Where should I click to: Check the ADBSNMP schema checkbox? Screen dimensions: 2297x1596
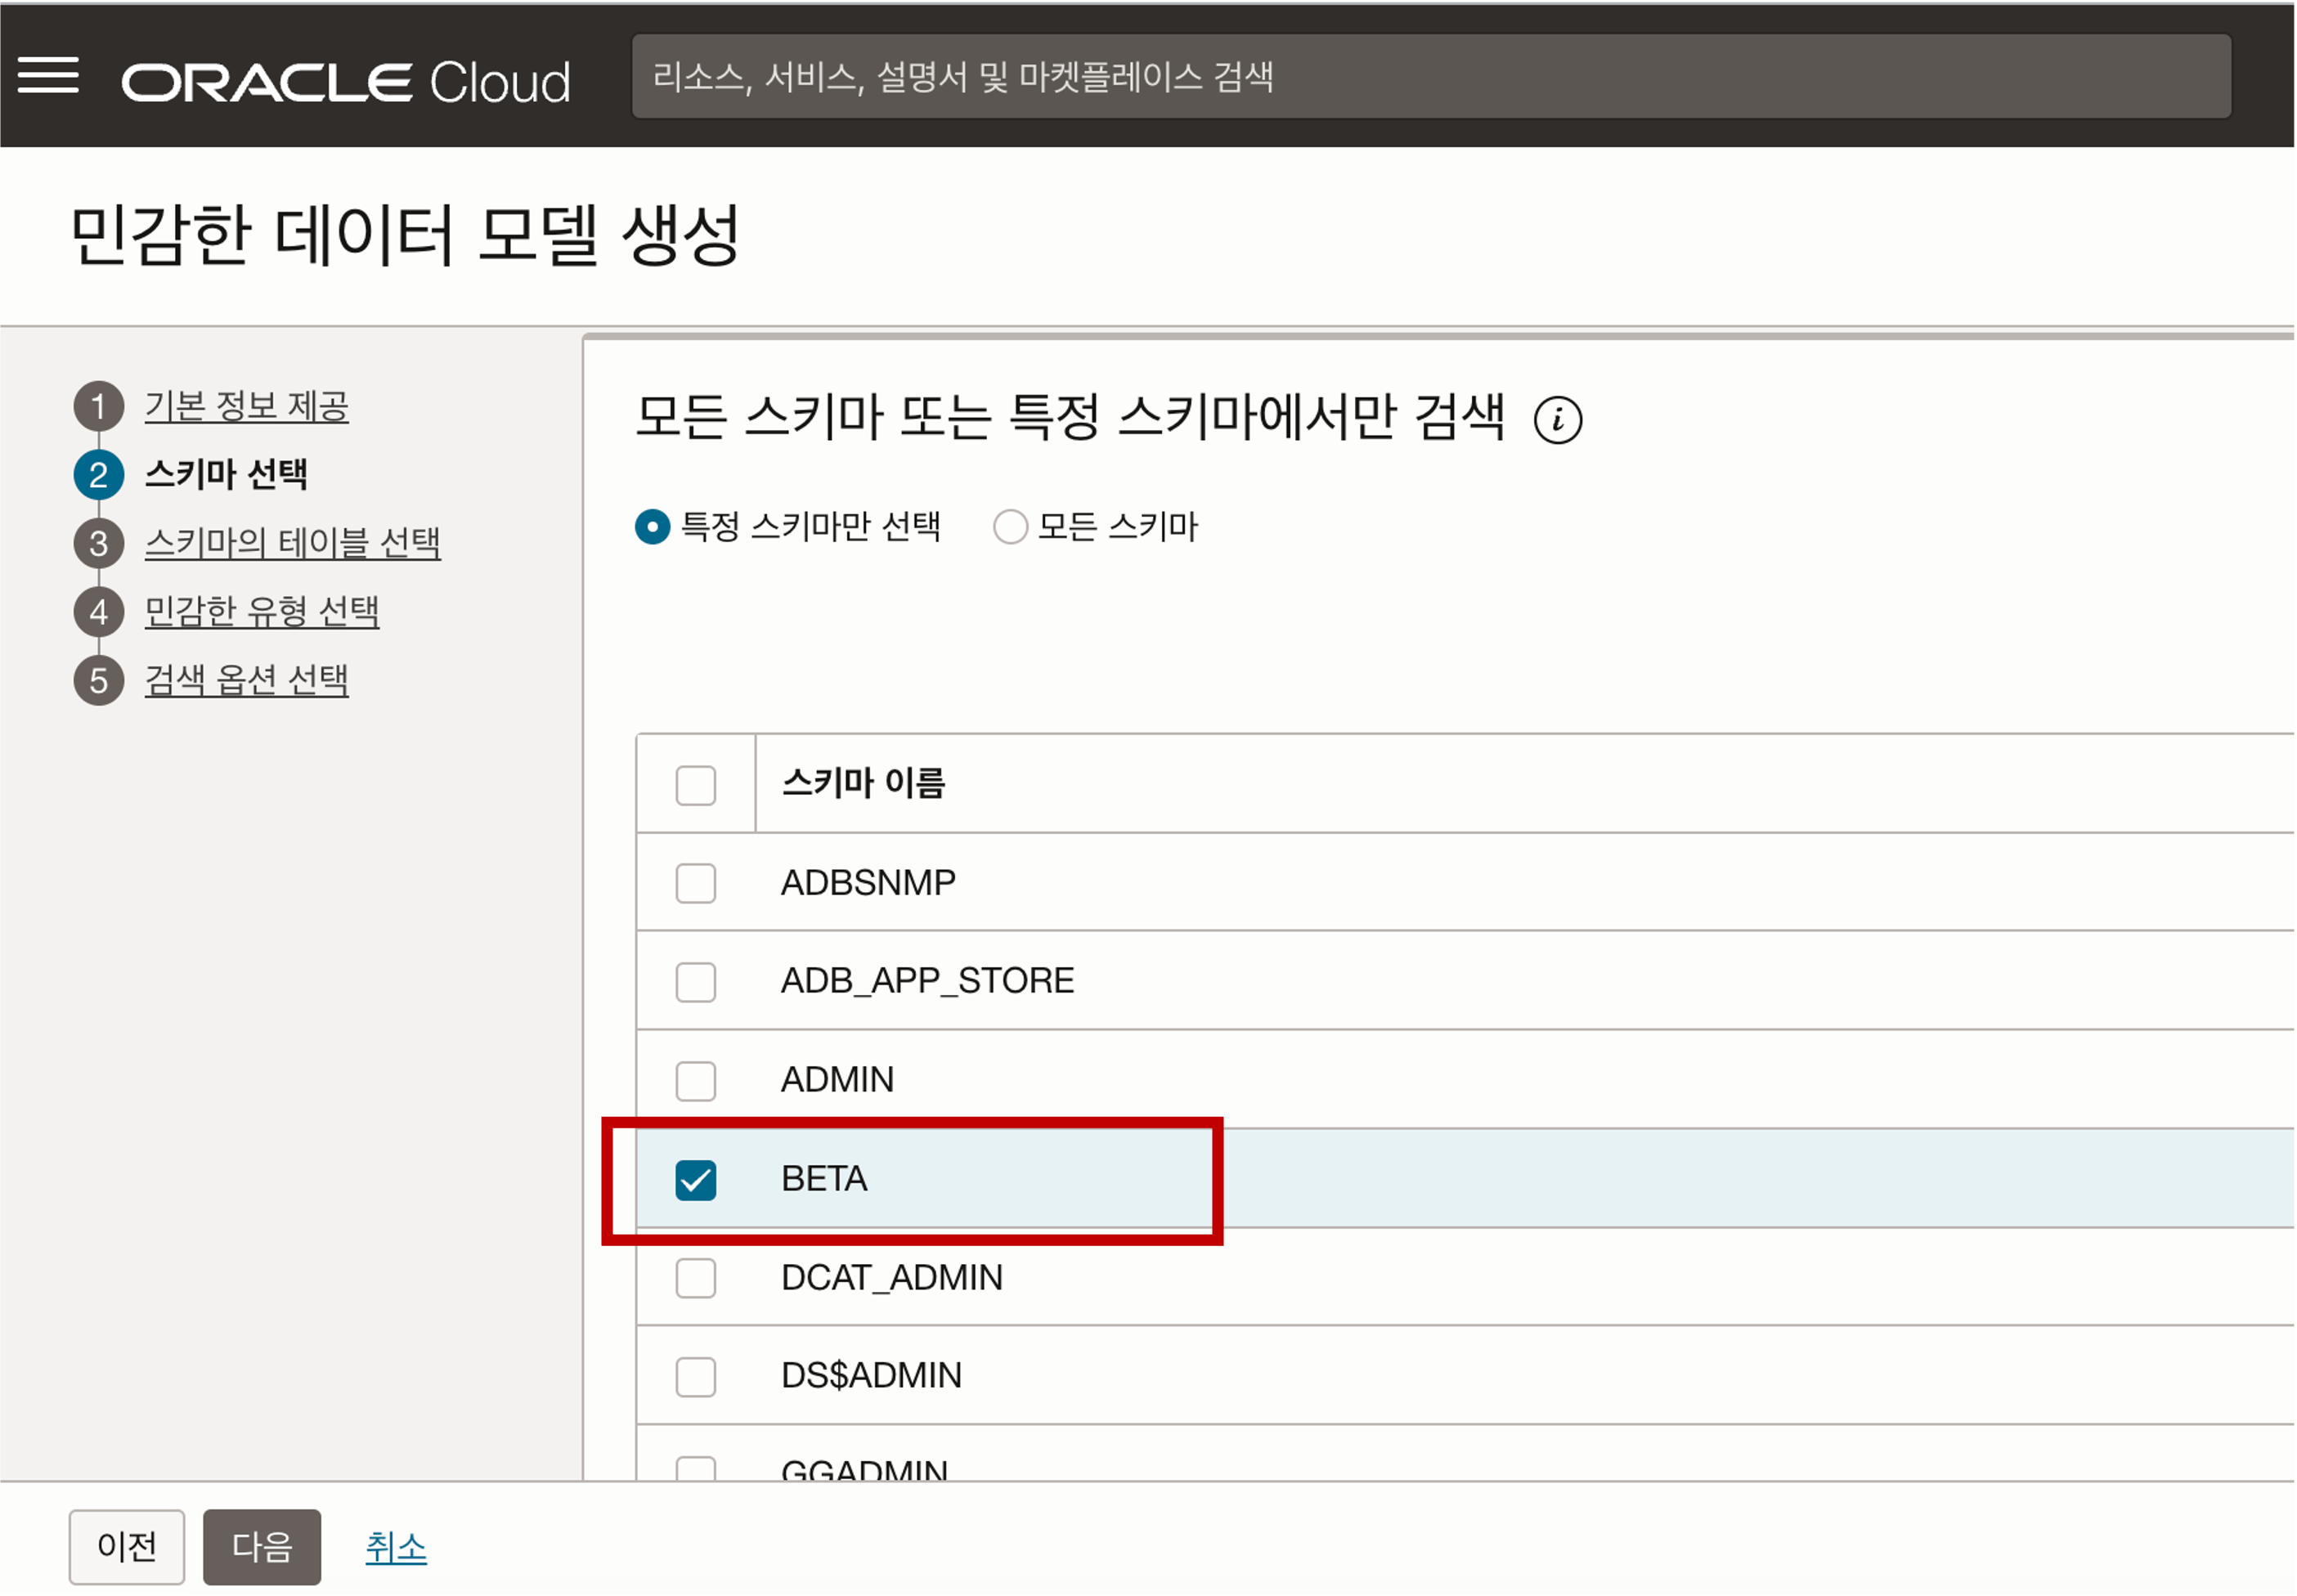(x=695, y=883)
